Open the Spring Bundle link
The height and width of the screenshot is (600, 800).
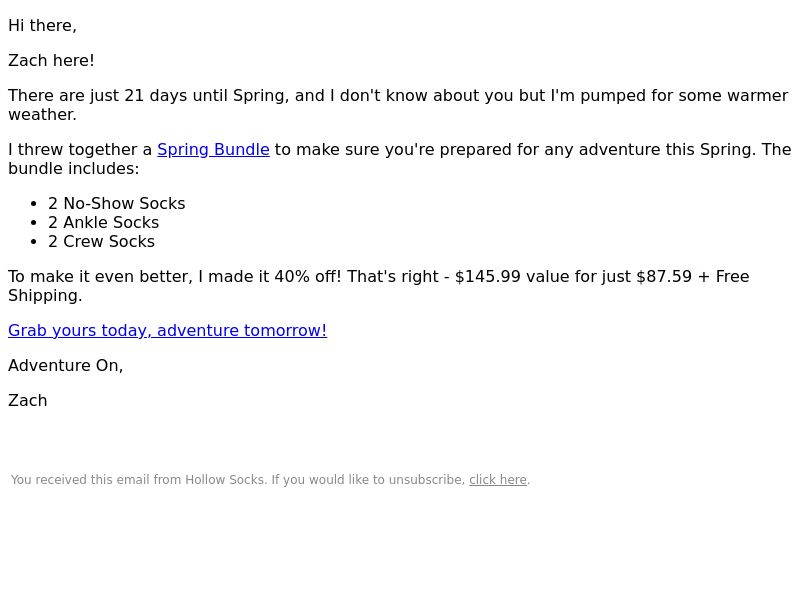click(x=213, y=149)
